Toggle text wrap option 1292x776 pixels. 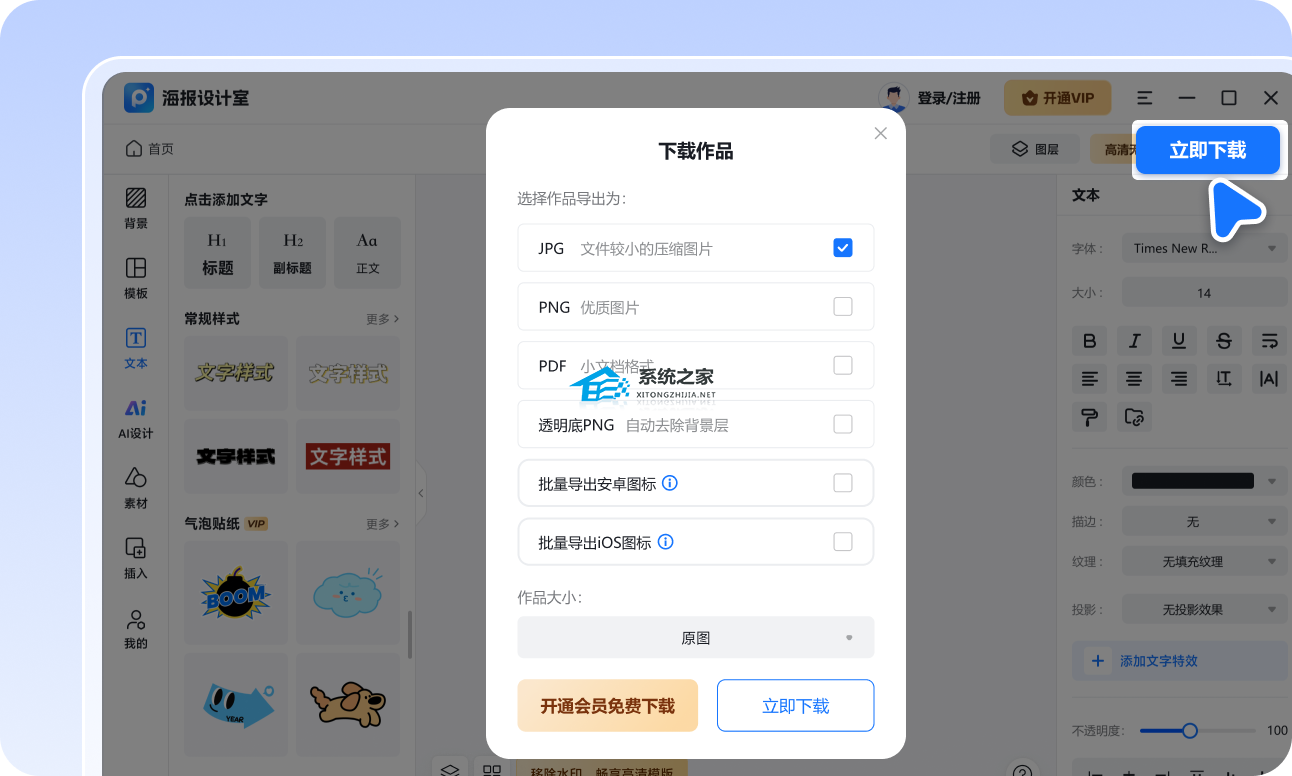(1269, 341)
